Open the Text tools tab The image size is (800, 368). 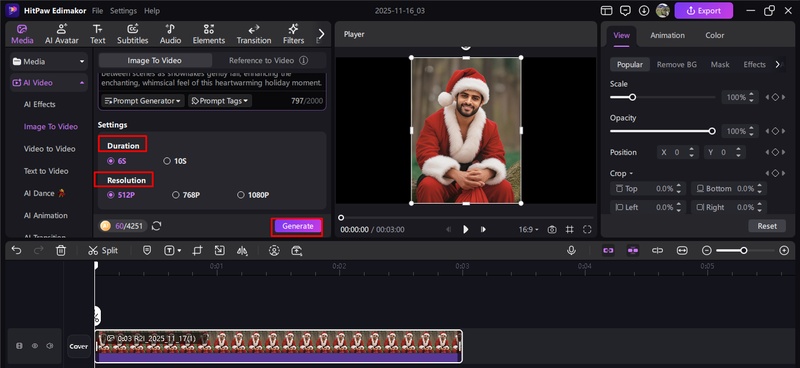tap(97, 34)
